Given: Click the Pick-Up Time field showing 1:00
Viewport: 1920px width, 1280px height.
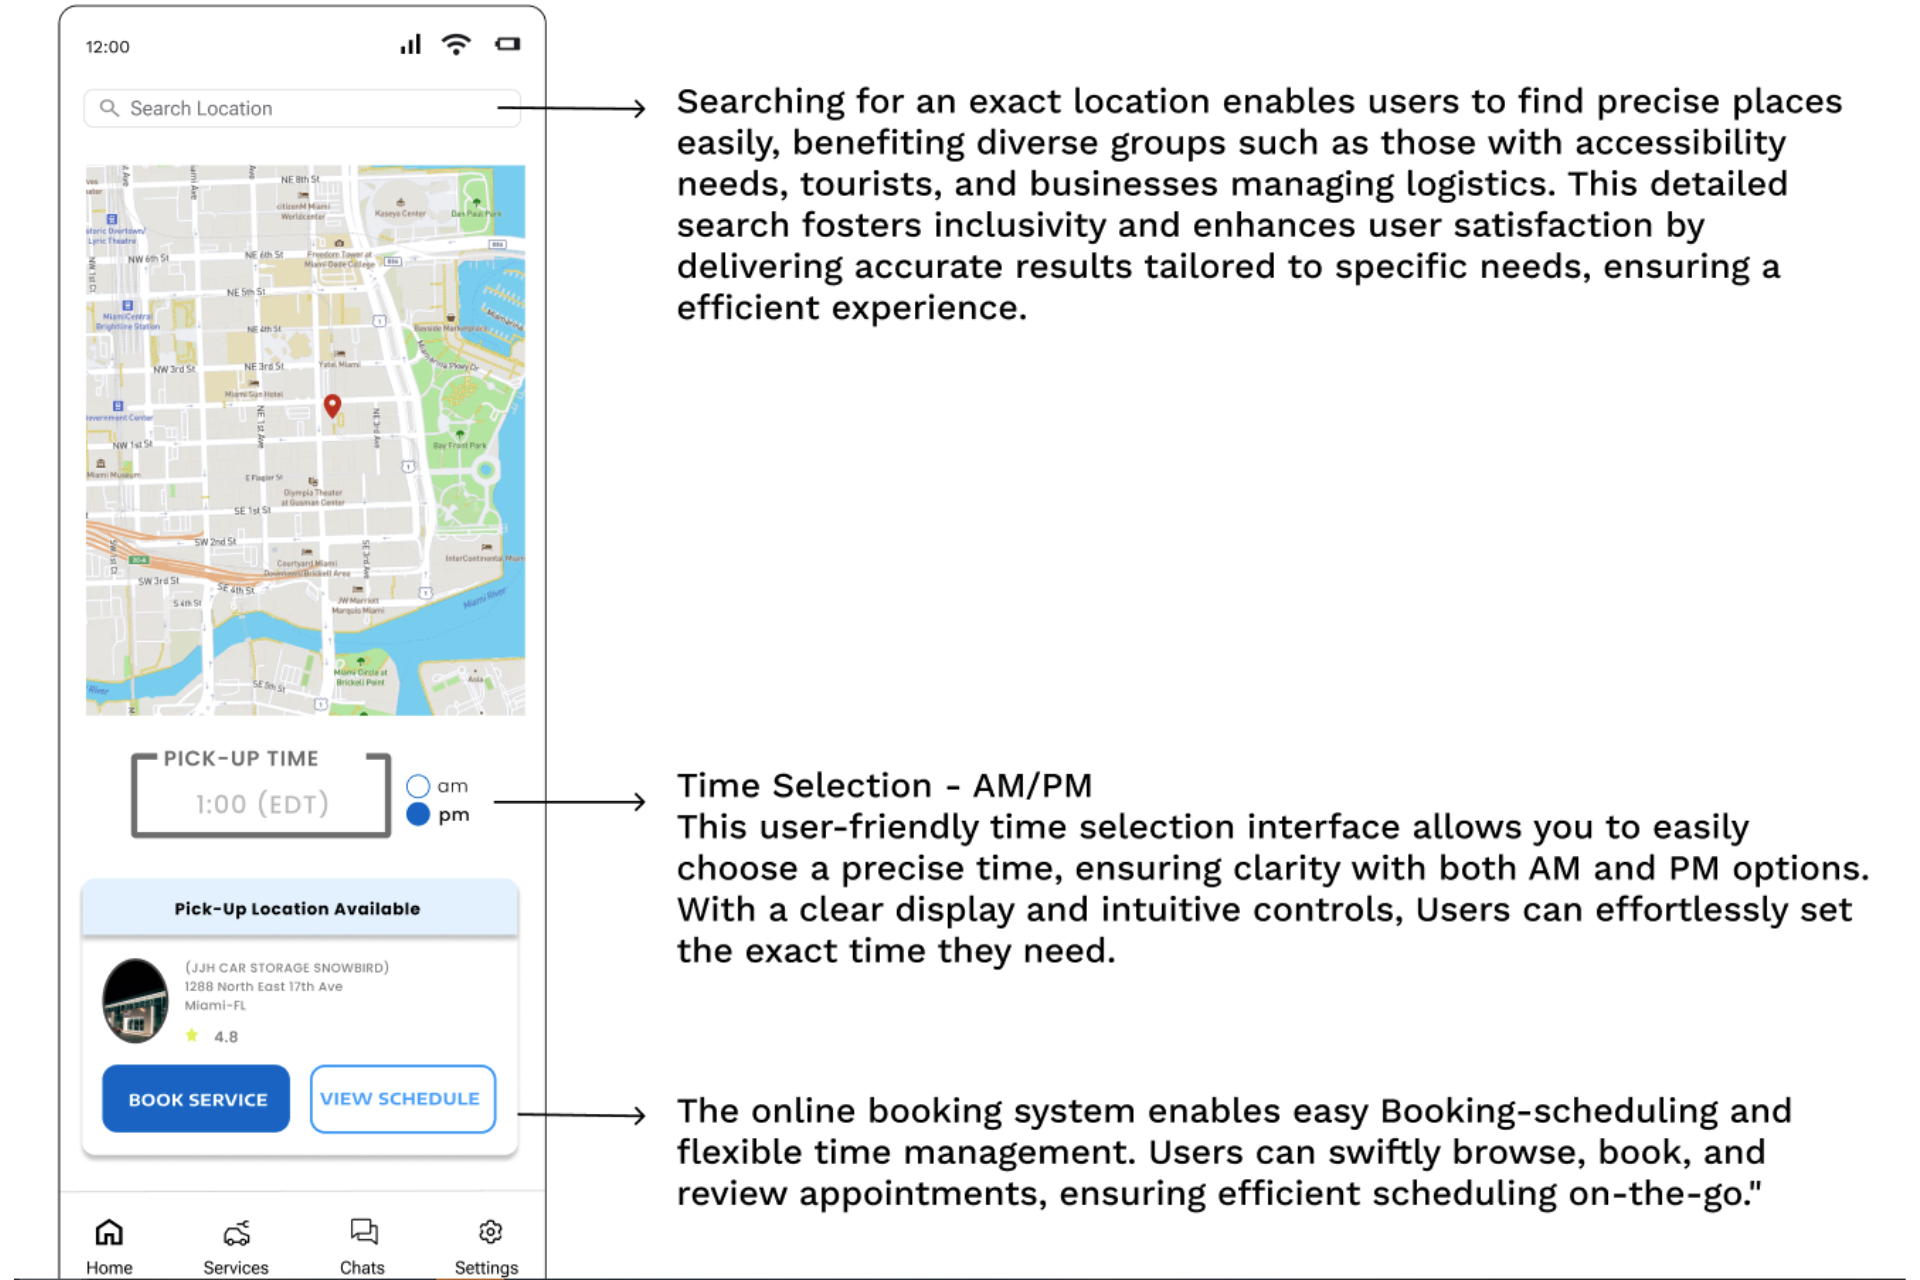Looking at the screenshot, I should pos(261,803).
